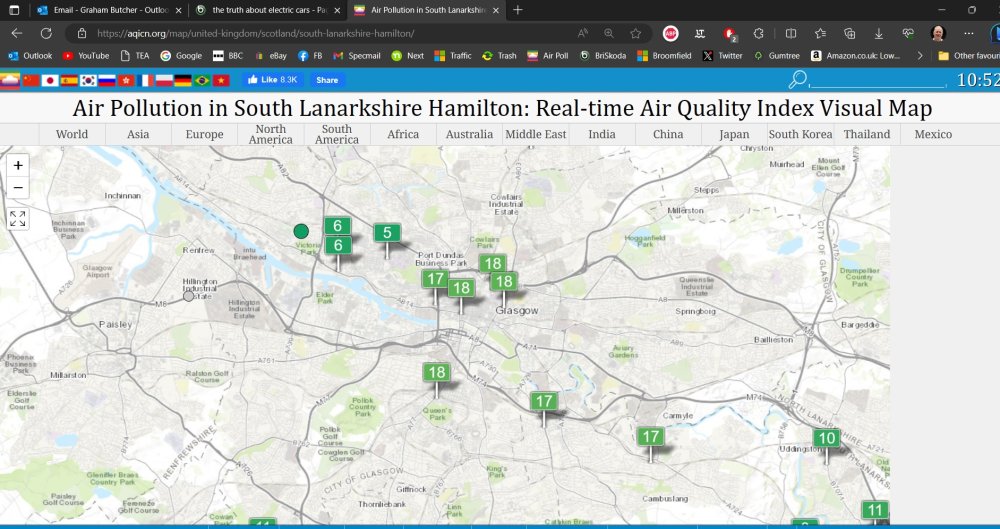
Task: Click the Facebook Like 8.3K button
Action: [272, 80]
